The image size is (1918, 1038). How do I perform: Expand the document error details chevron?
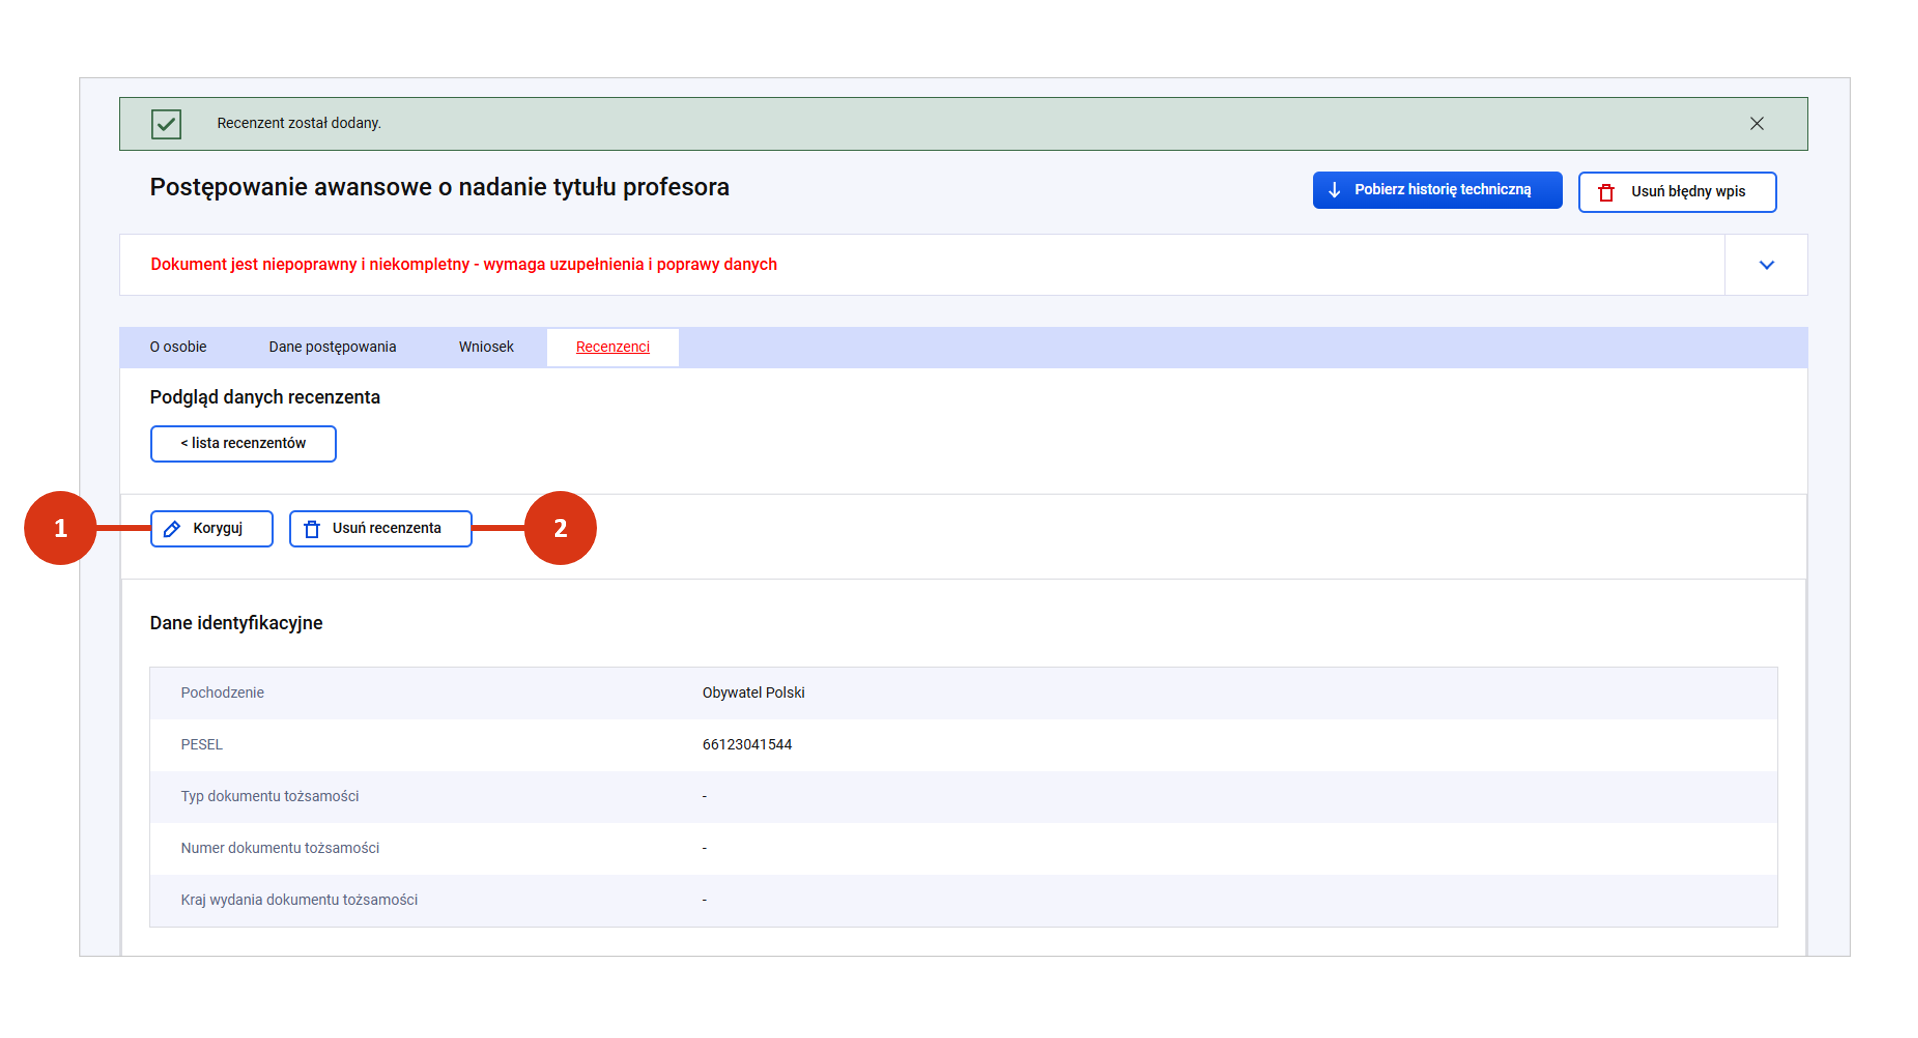[1766, 265]
